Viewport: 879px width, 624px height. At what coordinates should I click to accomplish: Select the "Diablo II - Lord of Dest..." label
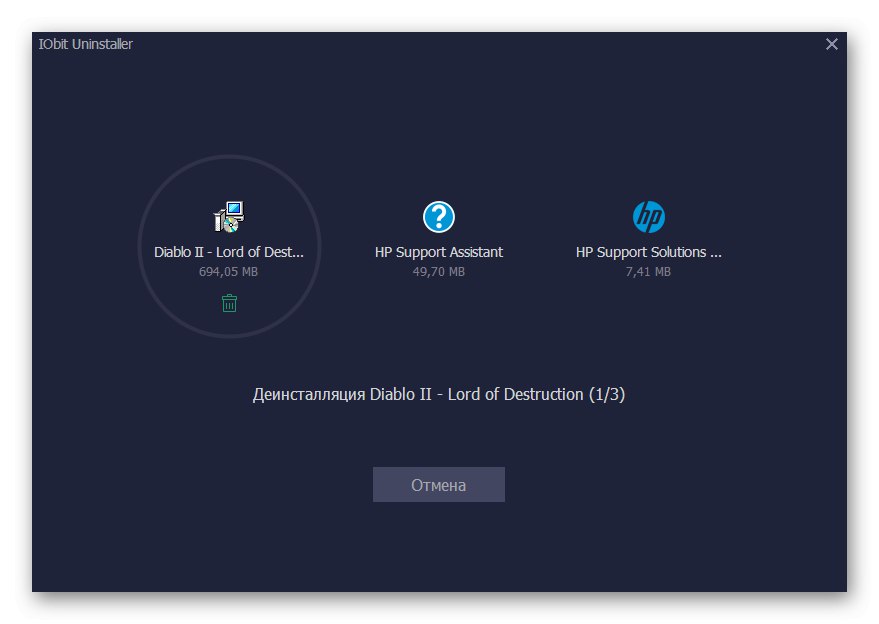pyautogui.click(x=229, y=252)
